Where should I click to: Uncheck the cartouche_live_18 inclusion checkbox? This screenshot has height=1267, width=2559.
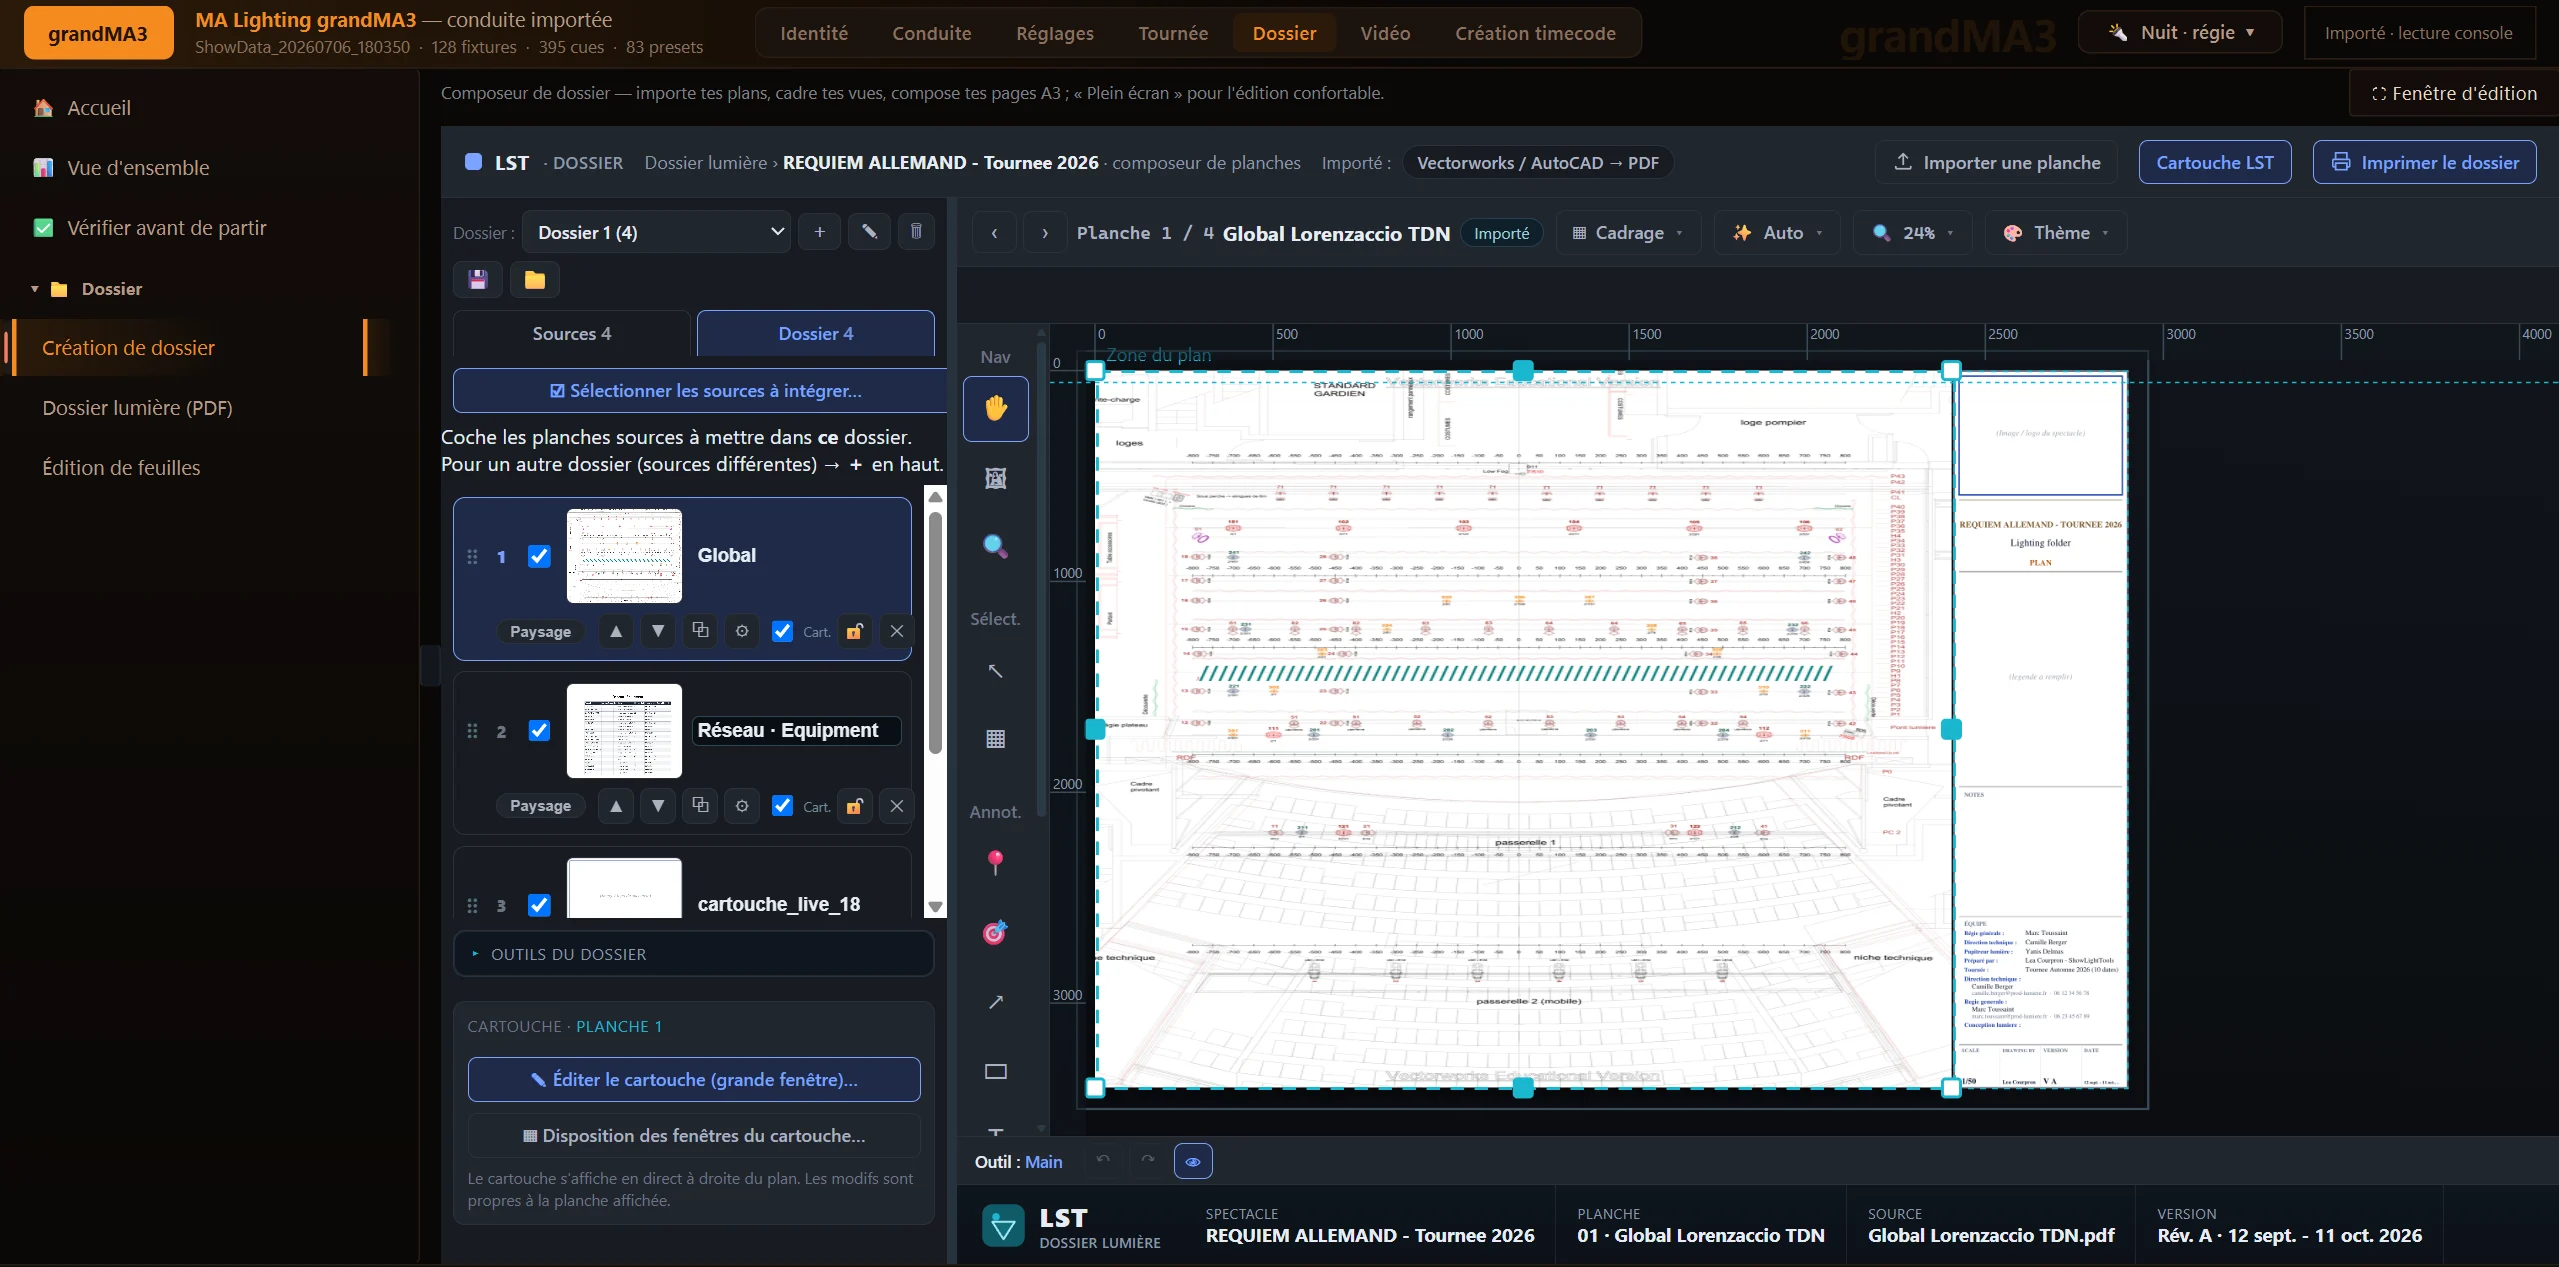(x=539, y=905)
